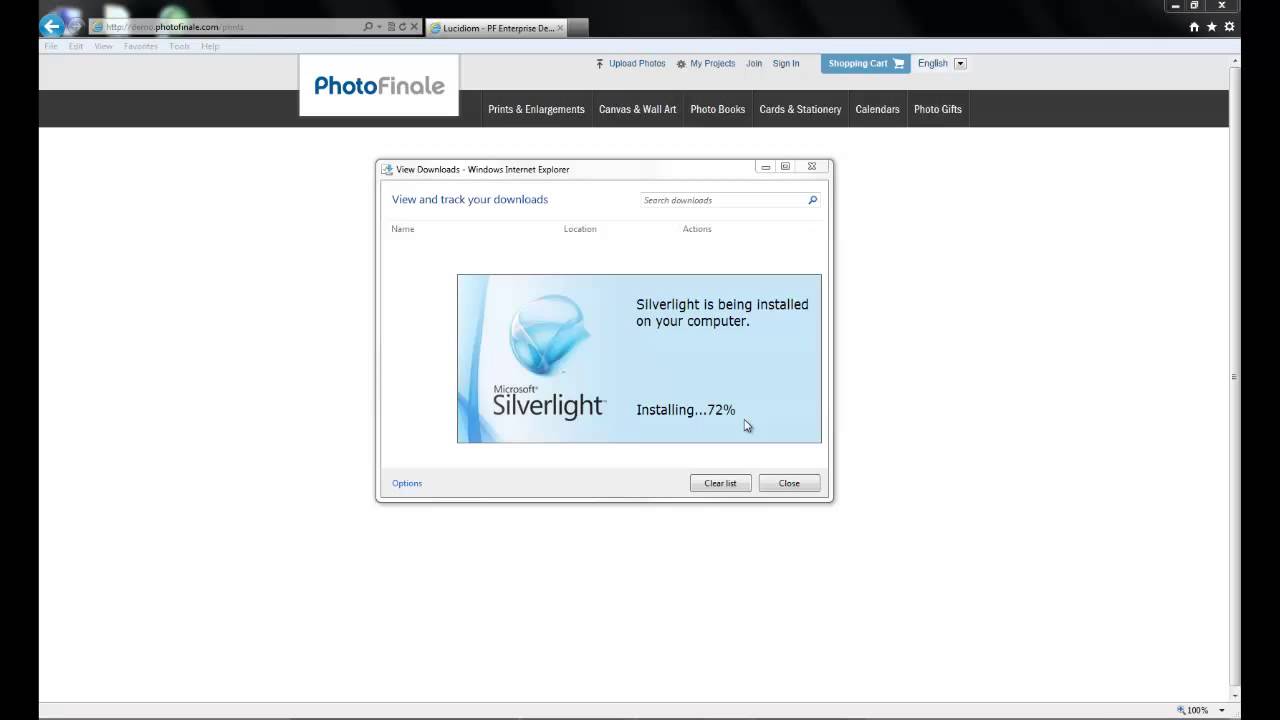
Task: Click the My Projects gear icon
Action: pyautogui.click(x=681, y=64)
